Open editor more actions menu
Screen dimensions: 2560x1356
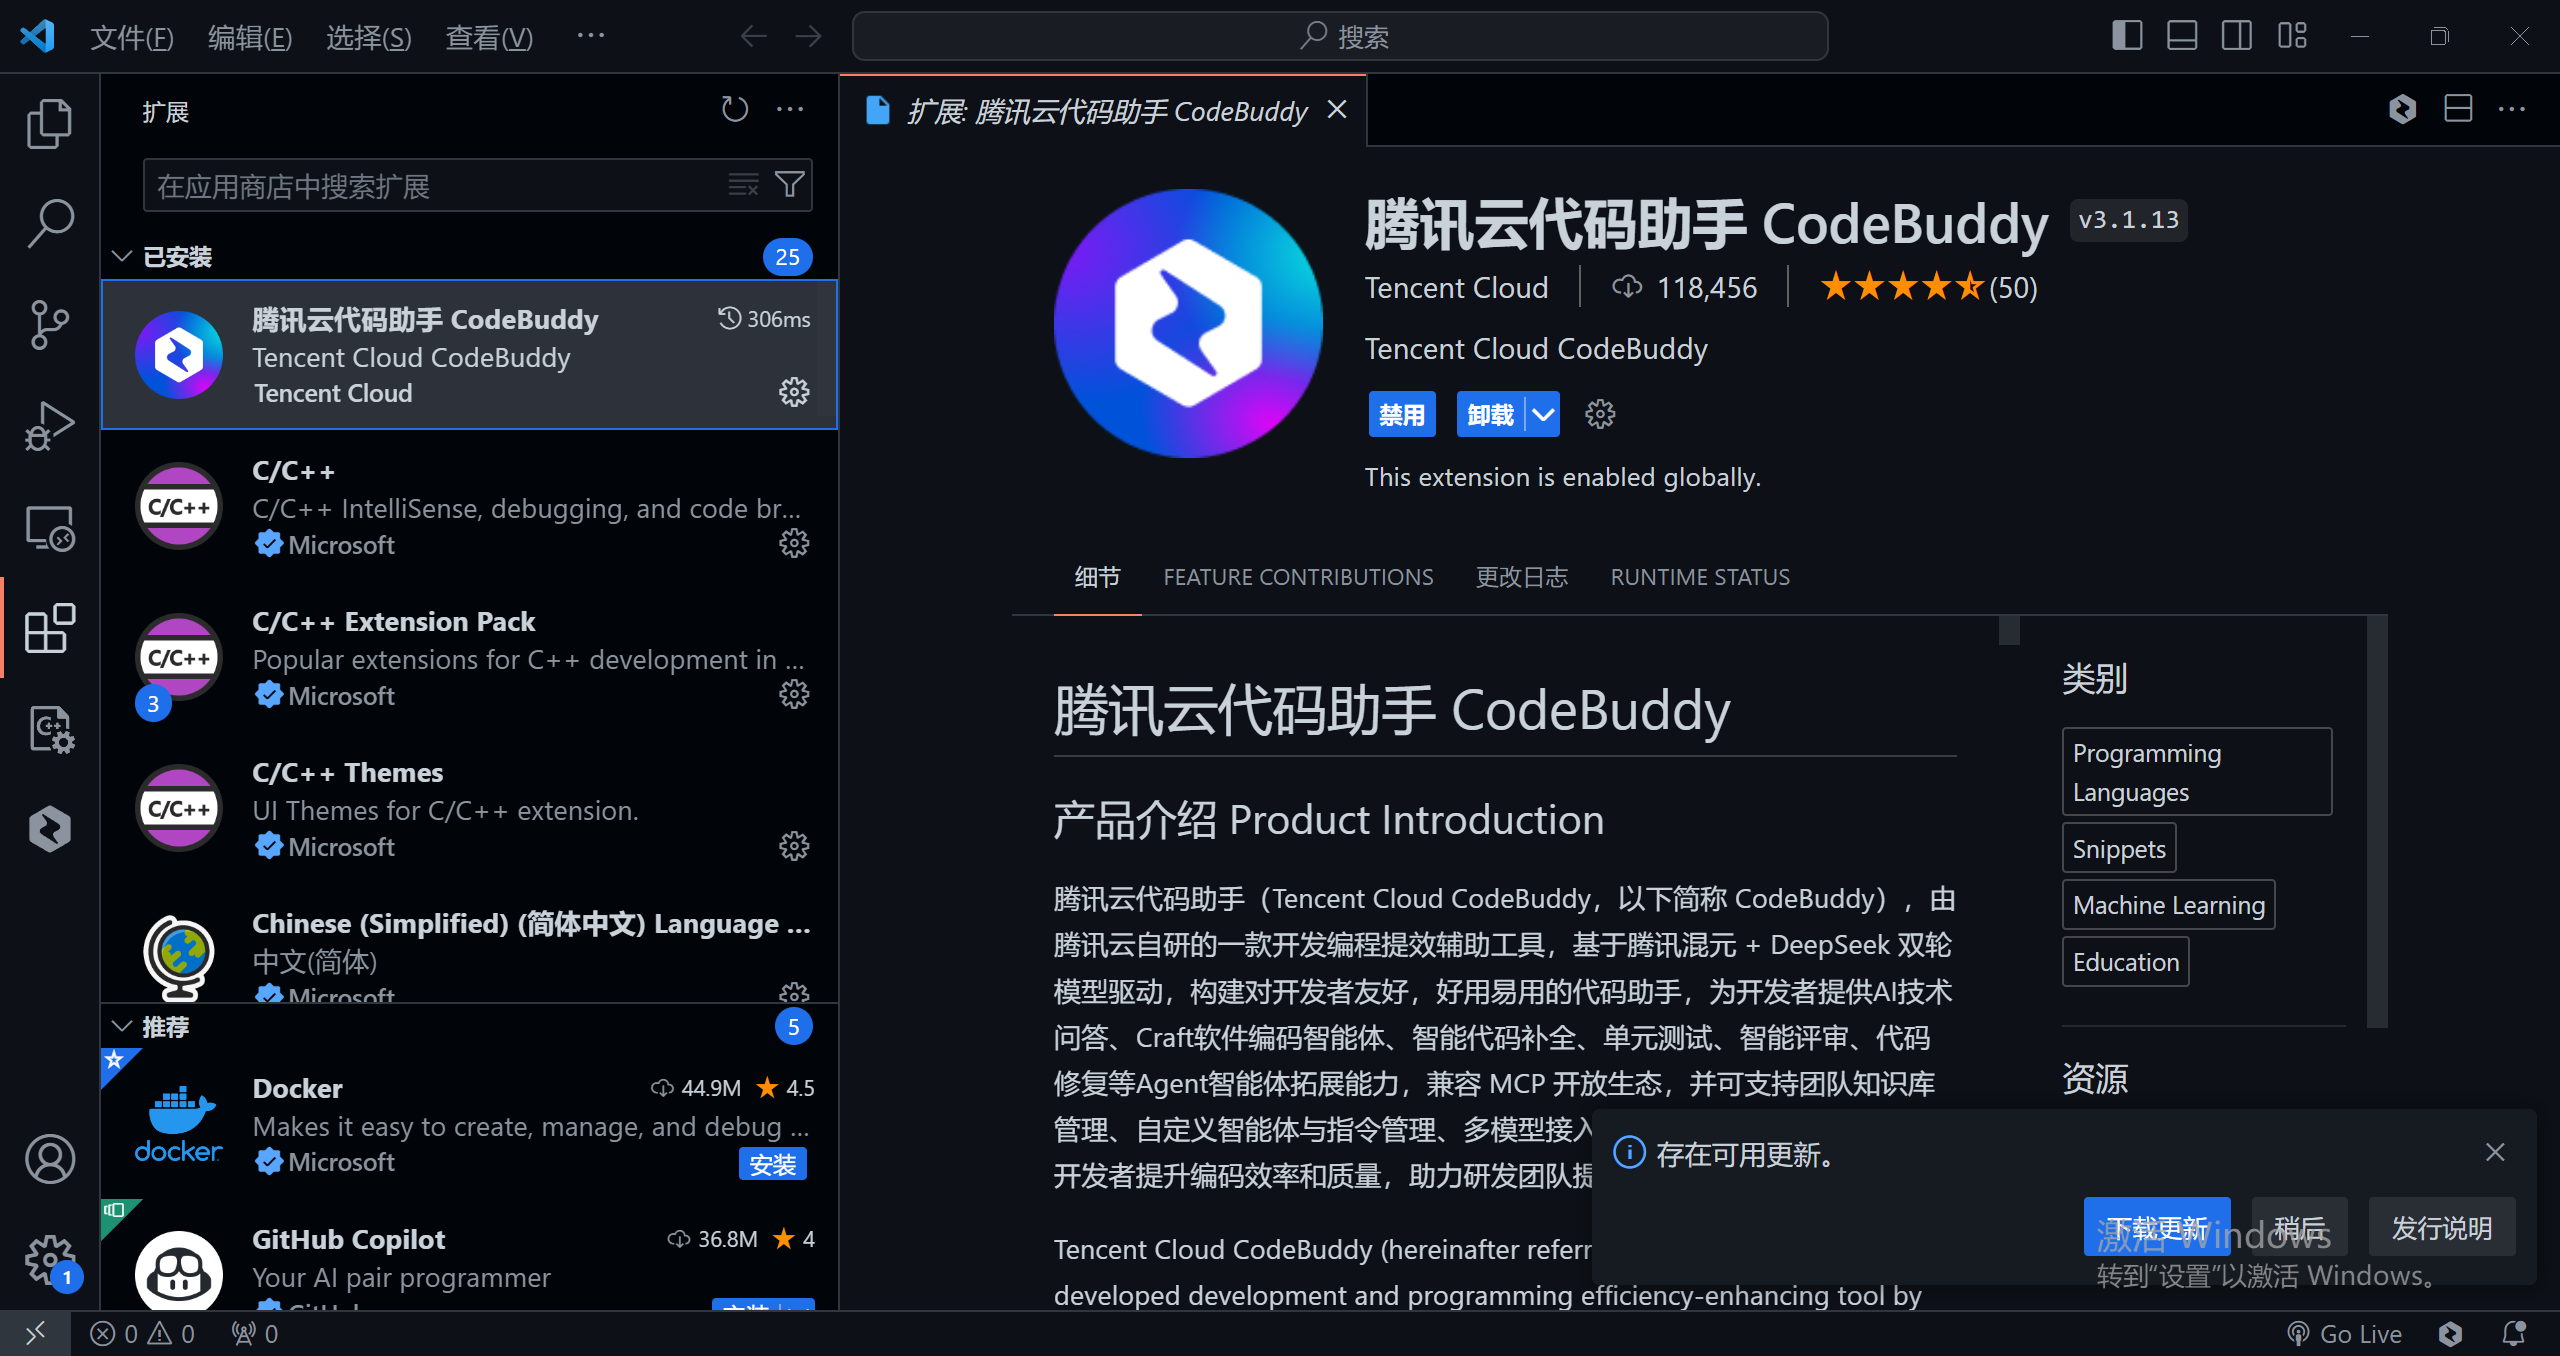(x=2512, y=109)
